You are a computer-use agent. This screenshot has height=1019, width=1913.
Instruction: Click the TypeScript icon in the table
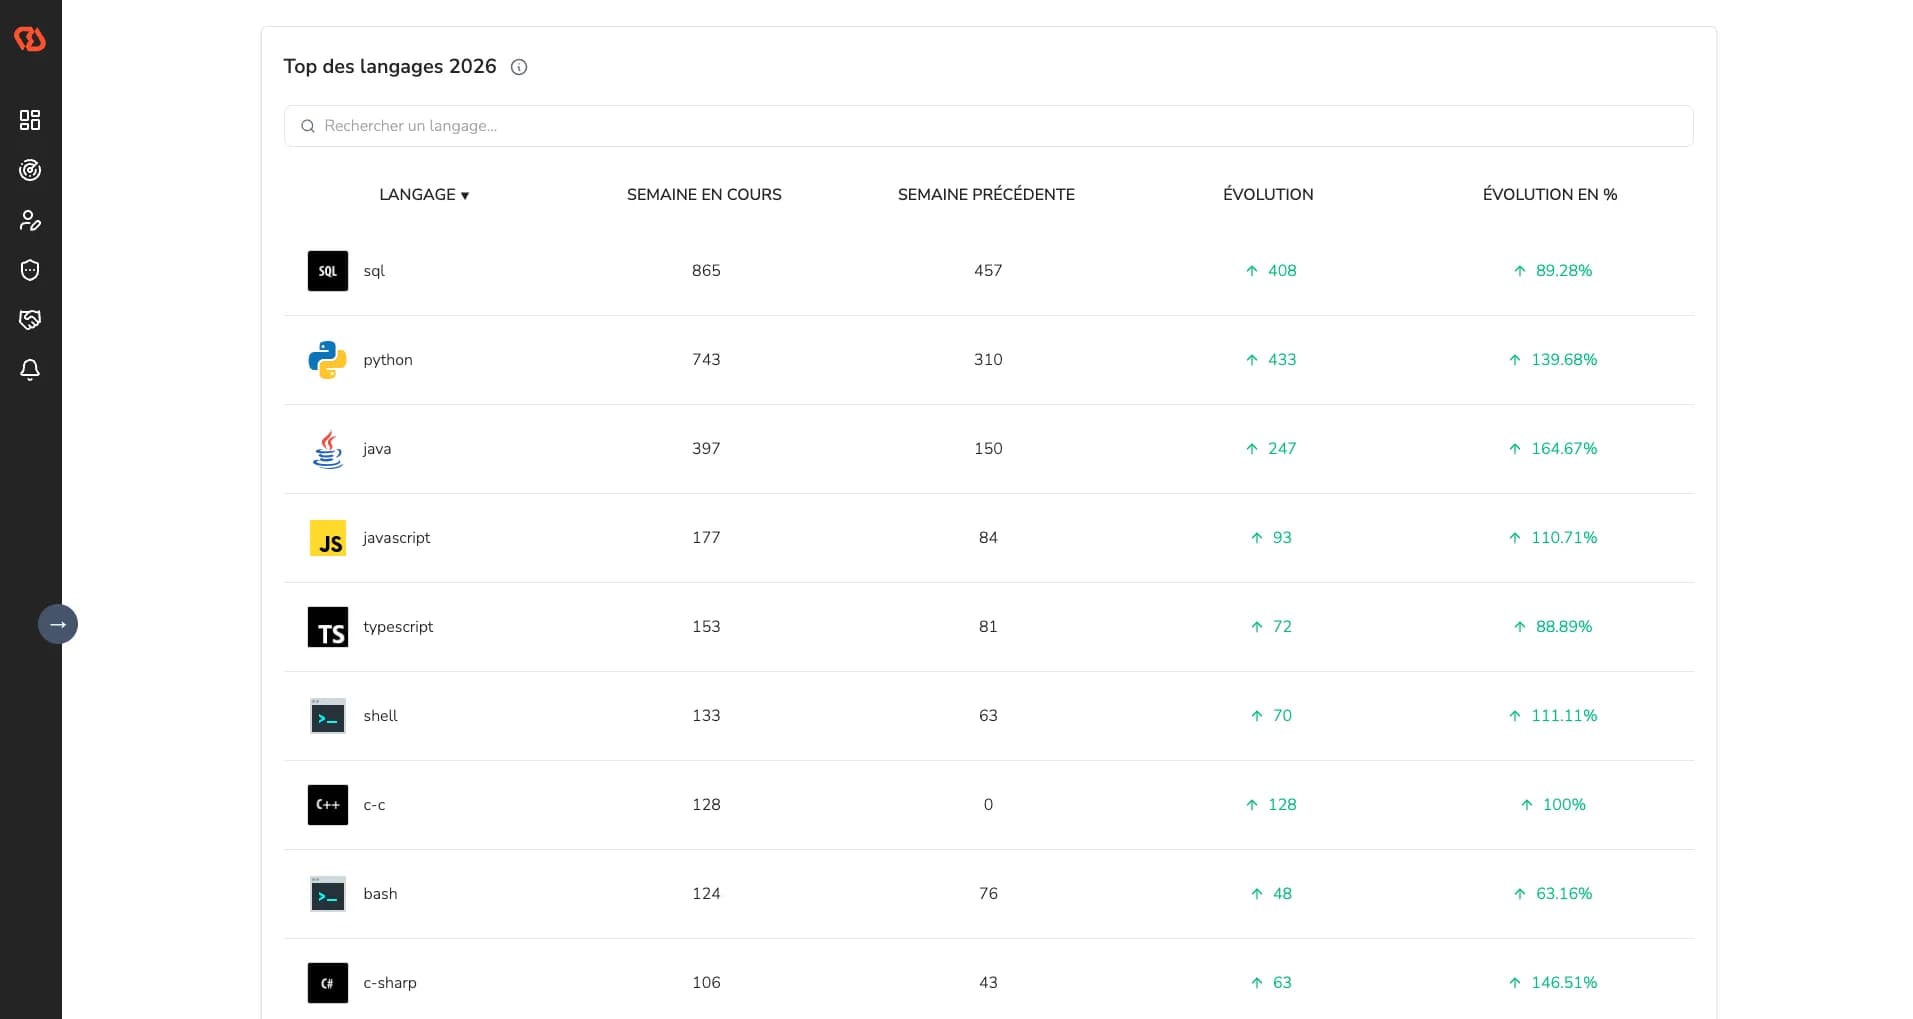click(x=327, y=627)
